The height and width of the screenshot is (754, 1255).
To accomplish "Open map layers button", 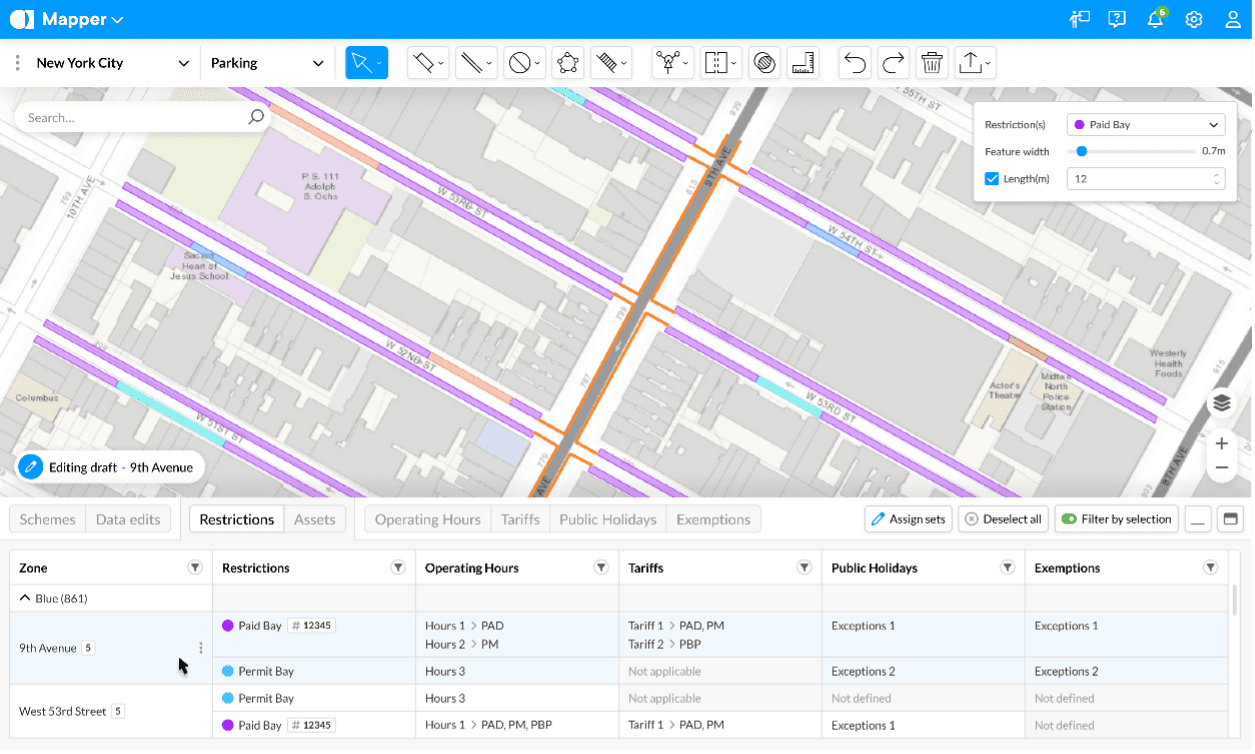I will 1221,403.
